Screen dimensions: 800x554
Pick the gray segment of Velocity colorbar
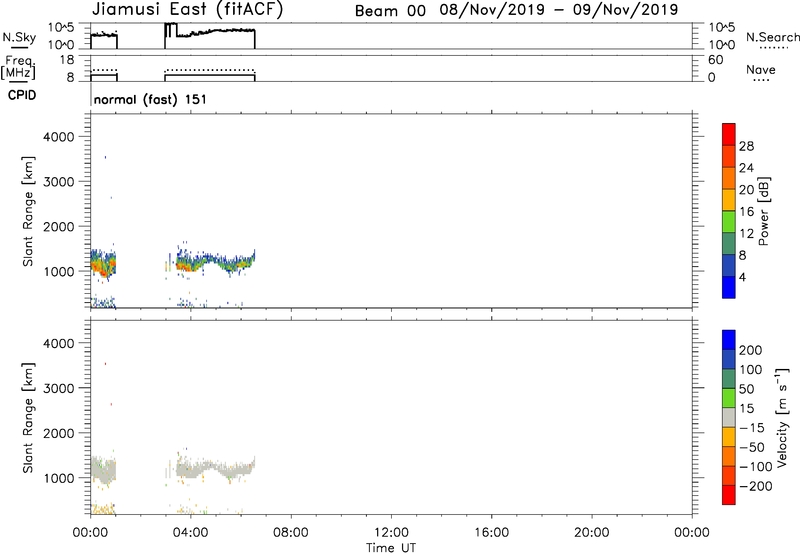(x=729, y=417)
